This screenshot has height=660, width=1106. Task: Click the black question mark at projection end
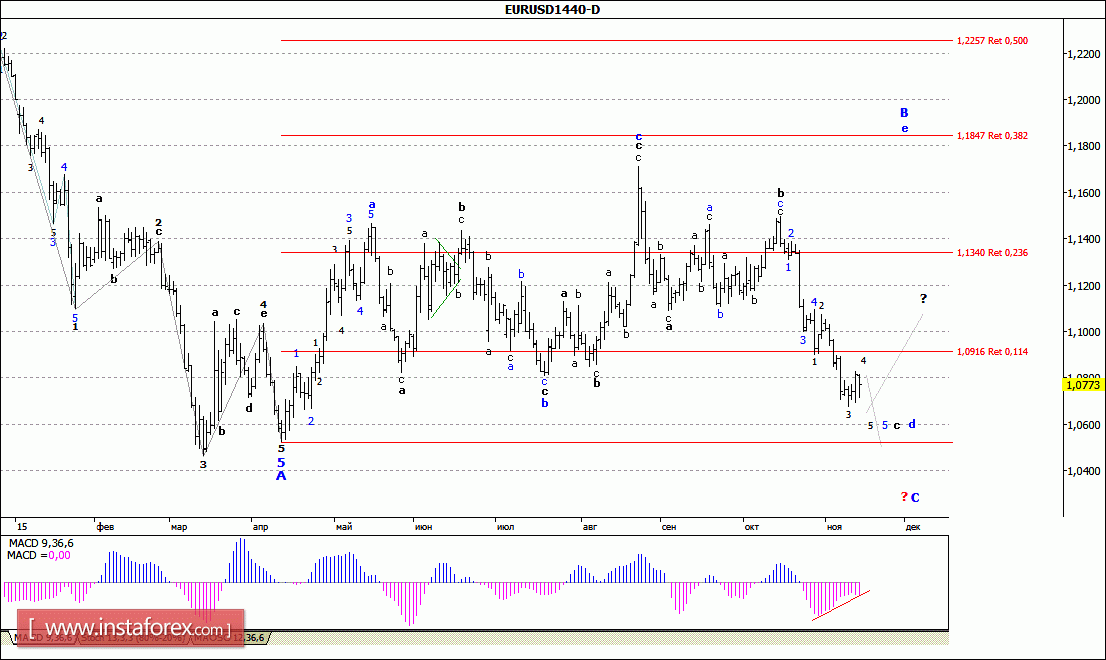click(x=923, y=298)
